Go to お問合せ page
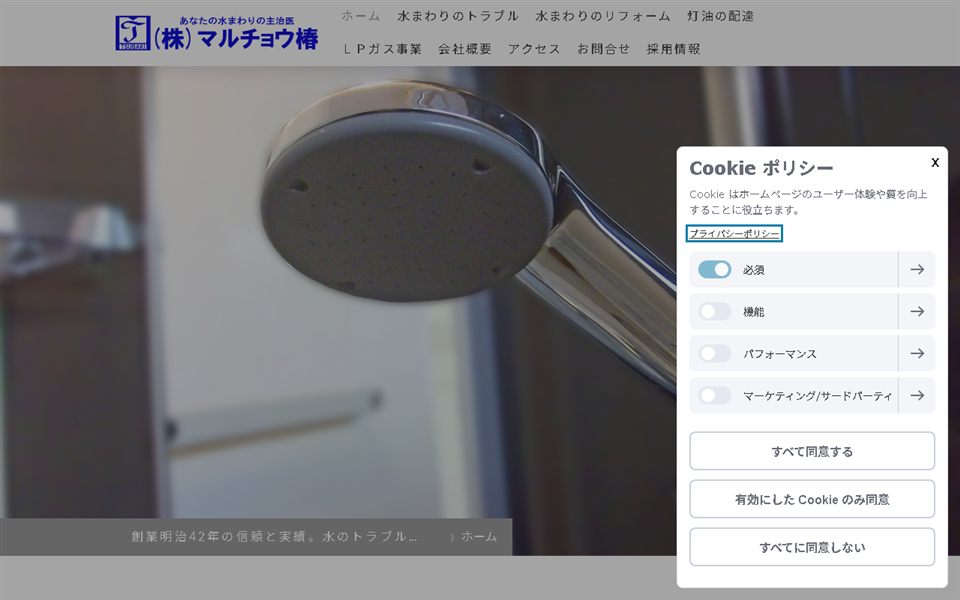The width and height of the screenshot is (960, 600). 603,49
